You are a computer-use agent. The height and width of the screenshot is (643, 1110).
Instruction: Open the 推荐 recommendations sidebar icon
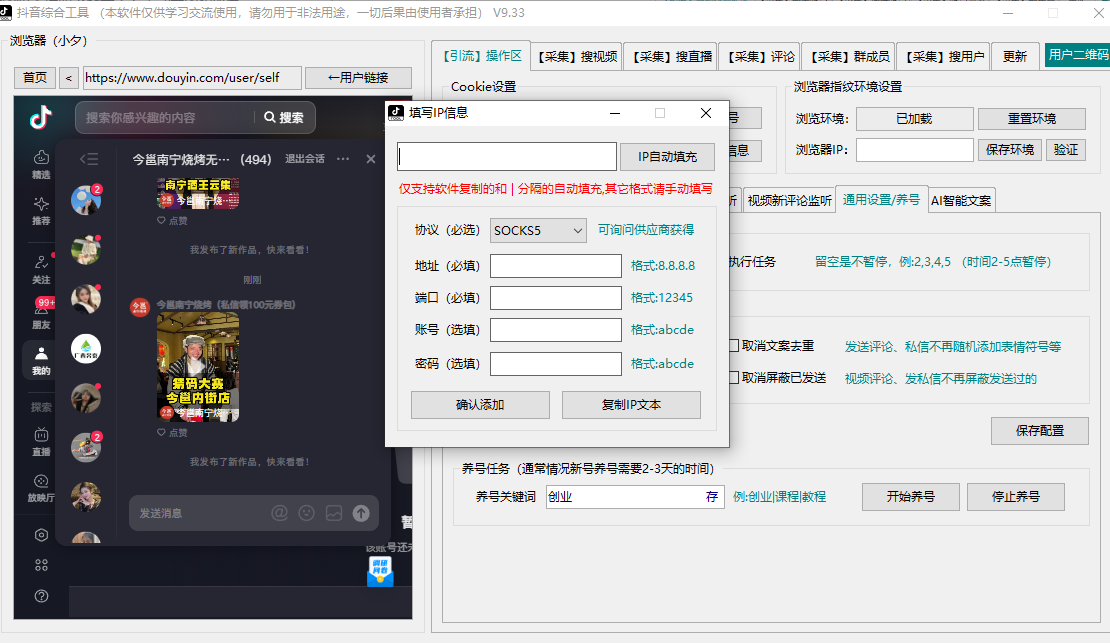point(41,209)
